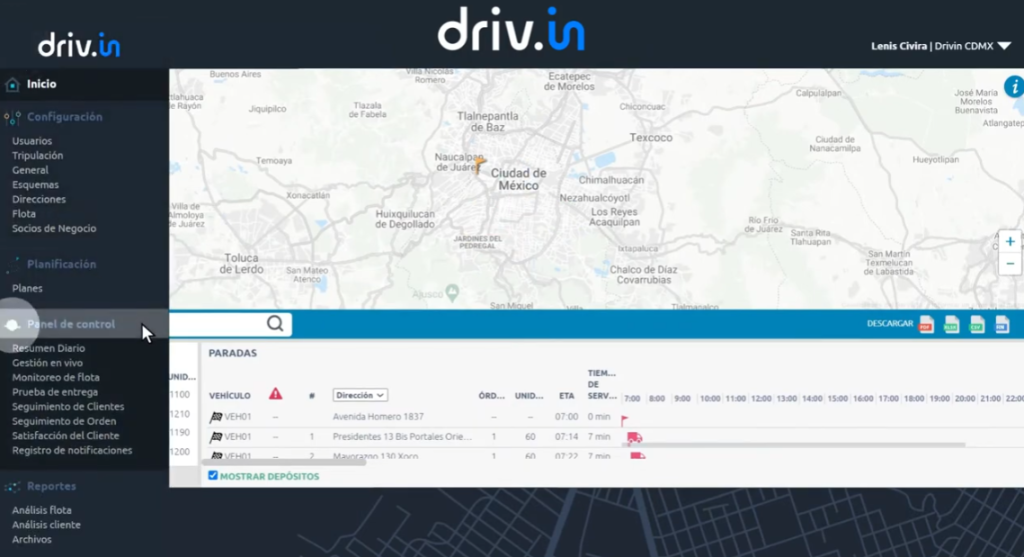1024x557 pixels.
Task: Open Tripulación in the sidebar
Action: (x=37, y=155)
